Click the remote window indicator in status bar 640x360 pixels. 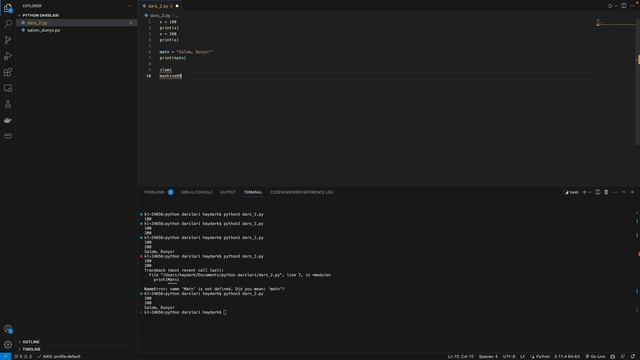pos(5,356)
